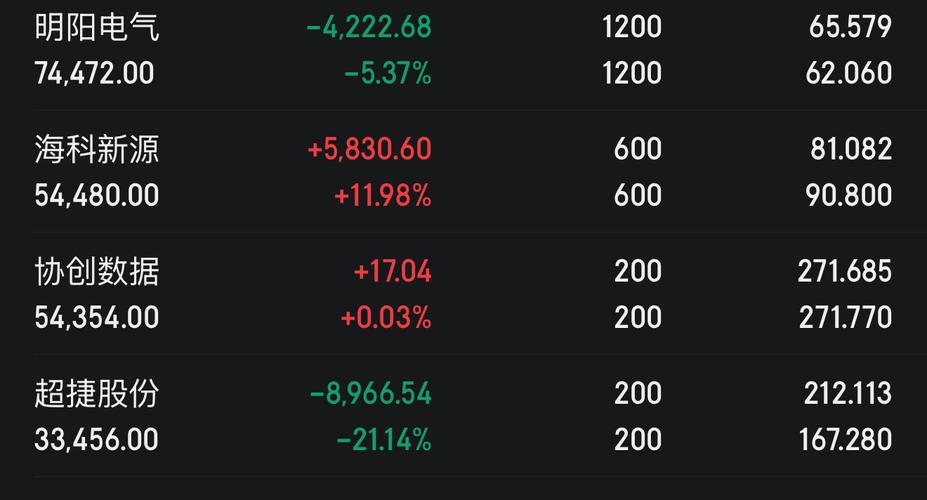
Task: Click the loss percentage -21.14%
Action: [384, 440]
